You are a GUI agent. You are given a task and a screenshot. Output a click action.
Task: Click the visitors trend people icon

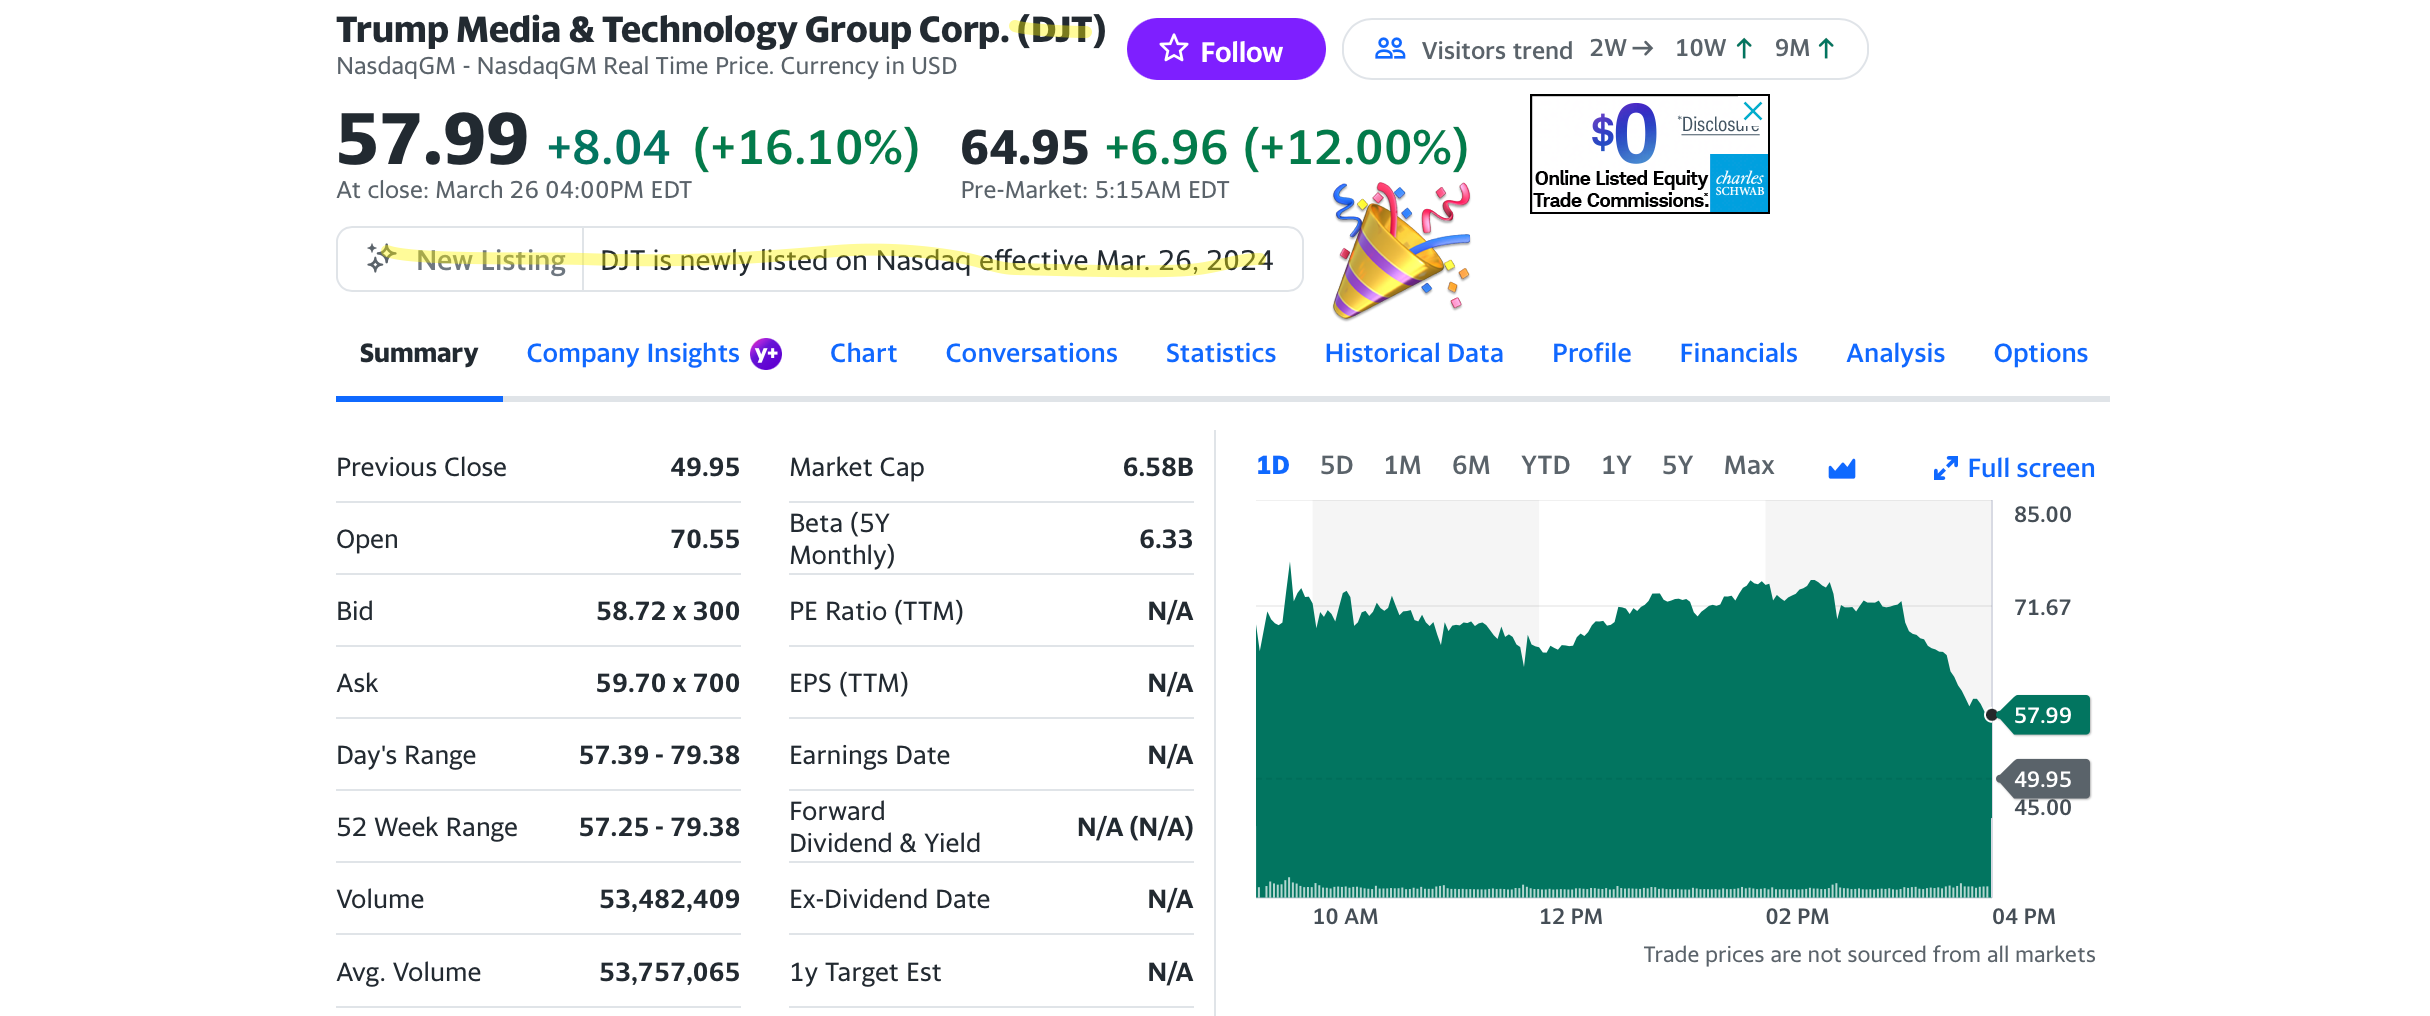click(x=1390, y=49)
